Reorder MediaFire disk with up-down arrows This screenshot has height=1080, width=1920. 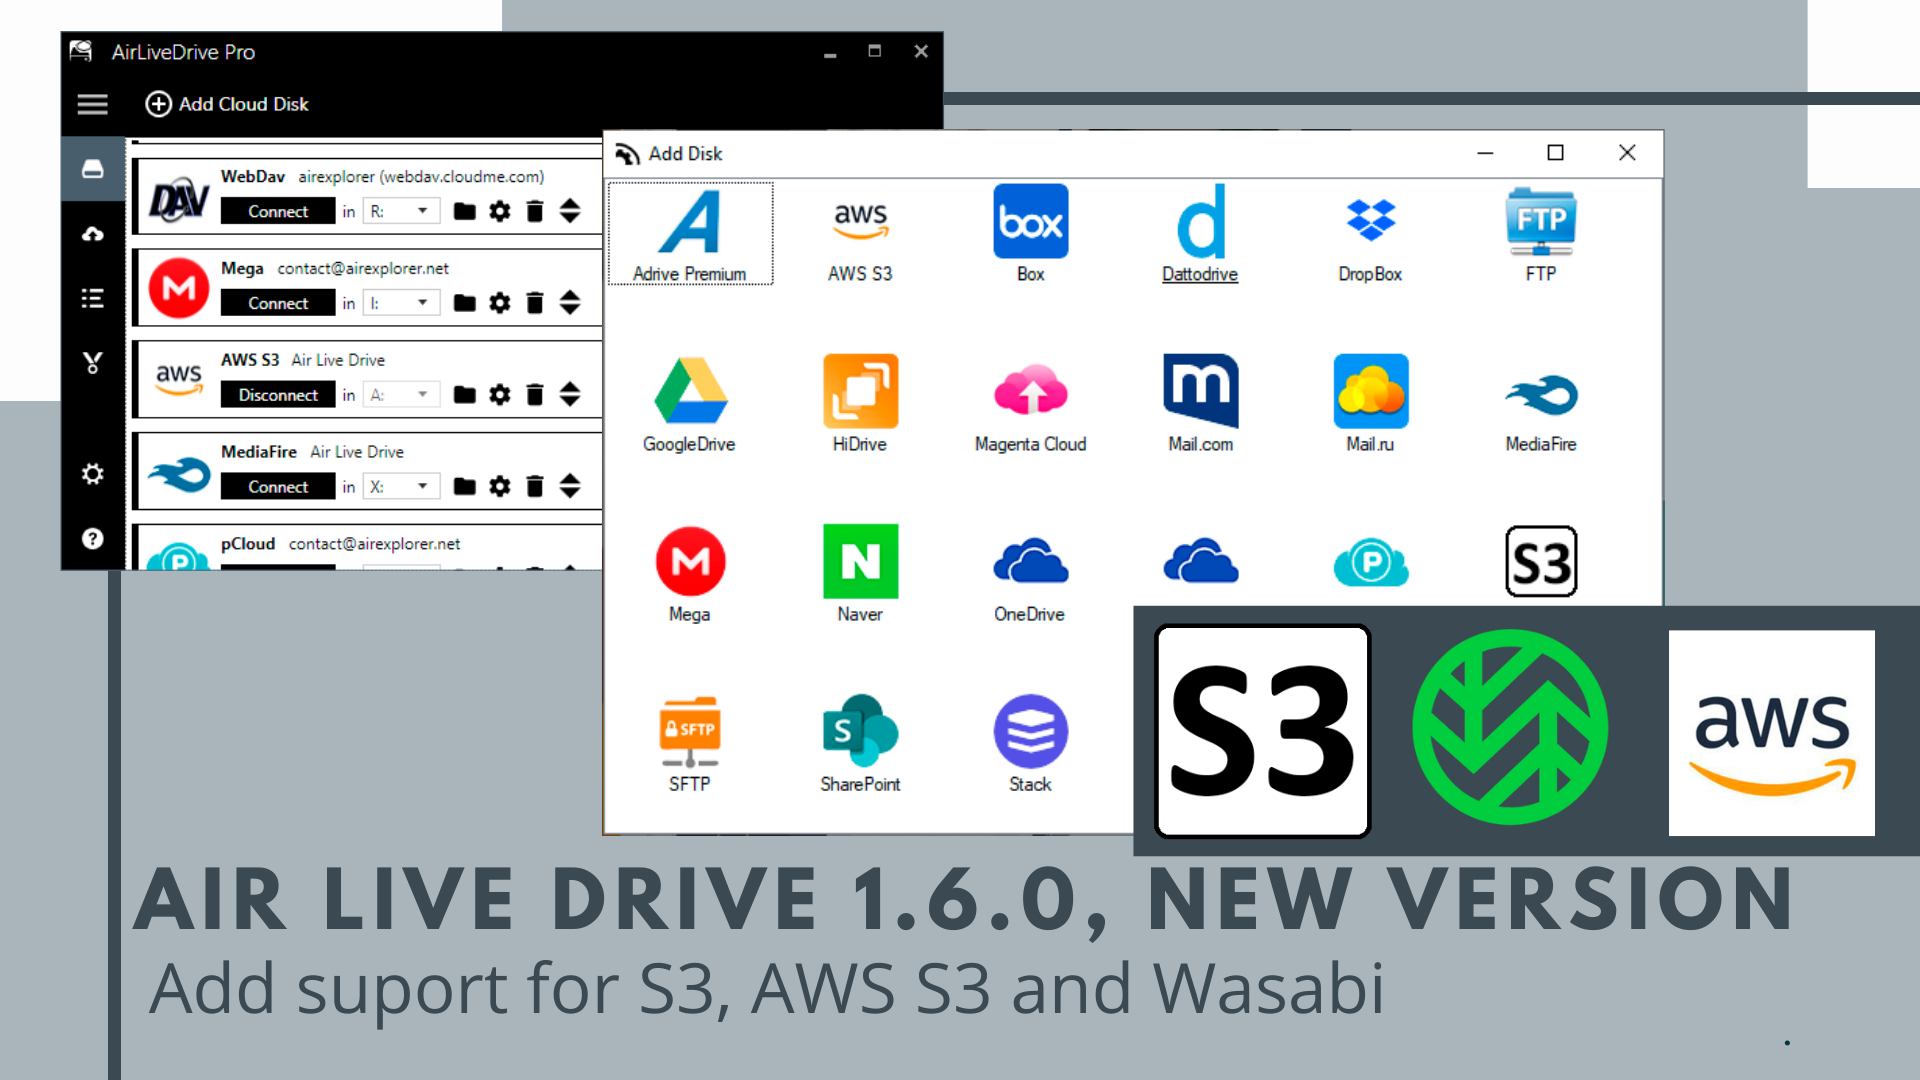click(x=570, y=487)
